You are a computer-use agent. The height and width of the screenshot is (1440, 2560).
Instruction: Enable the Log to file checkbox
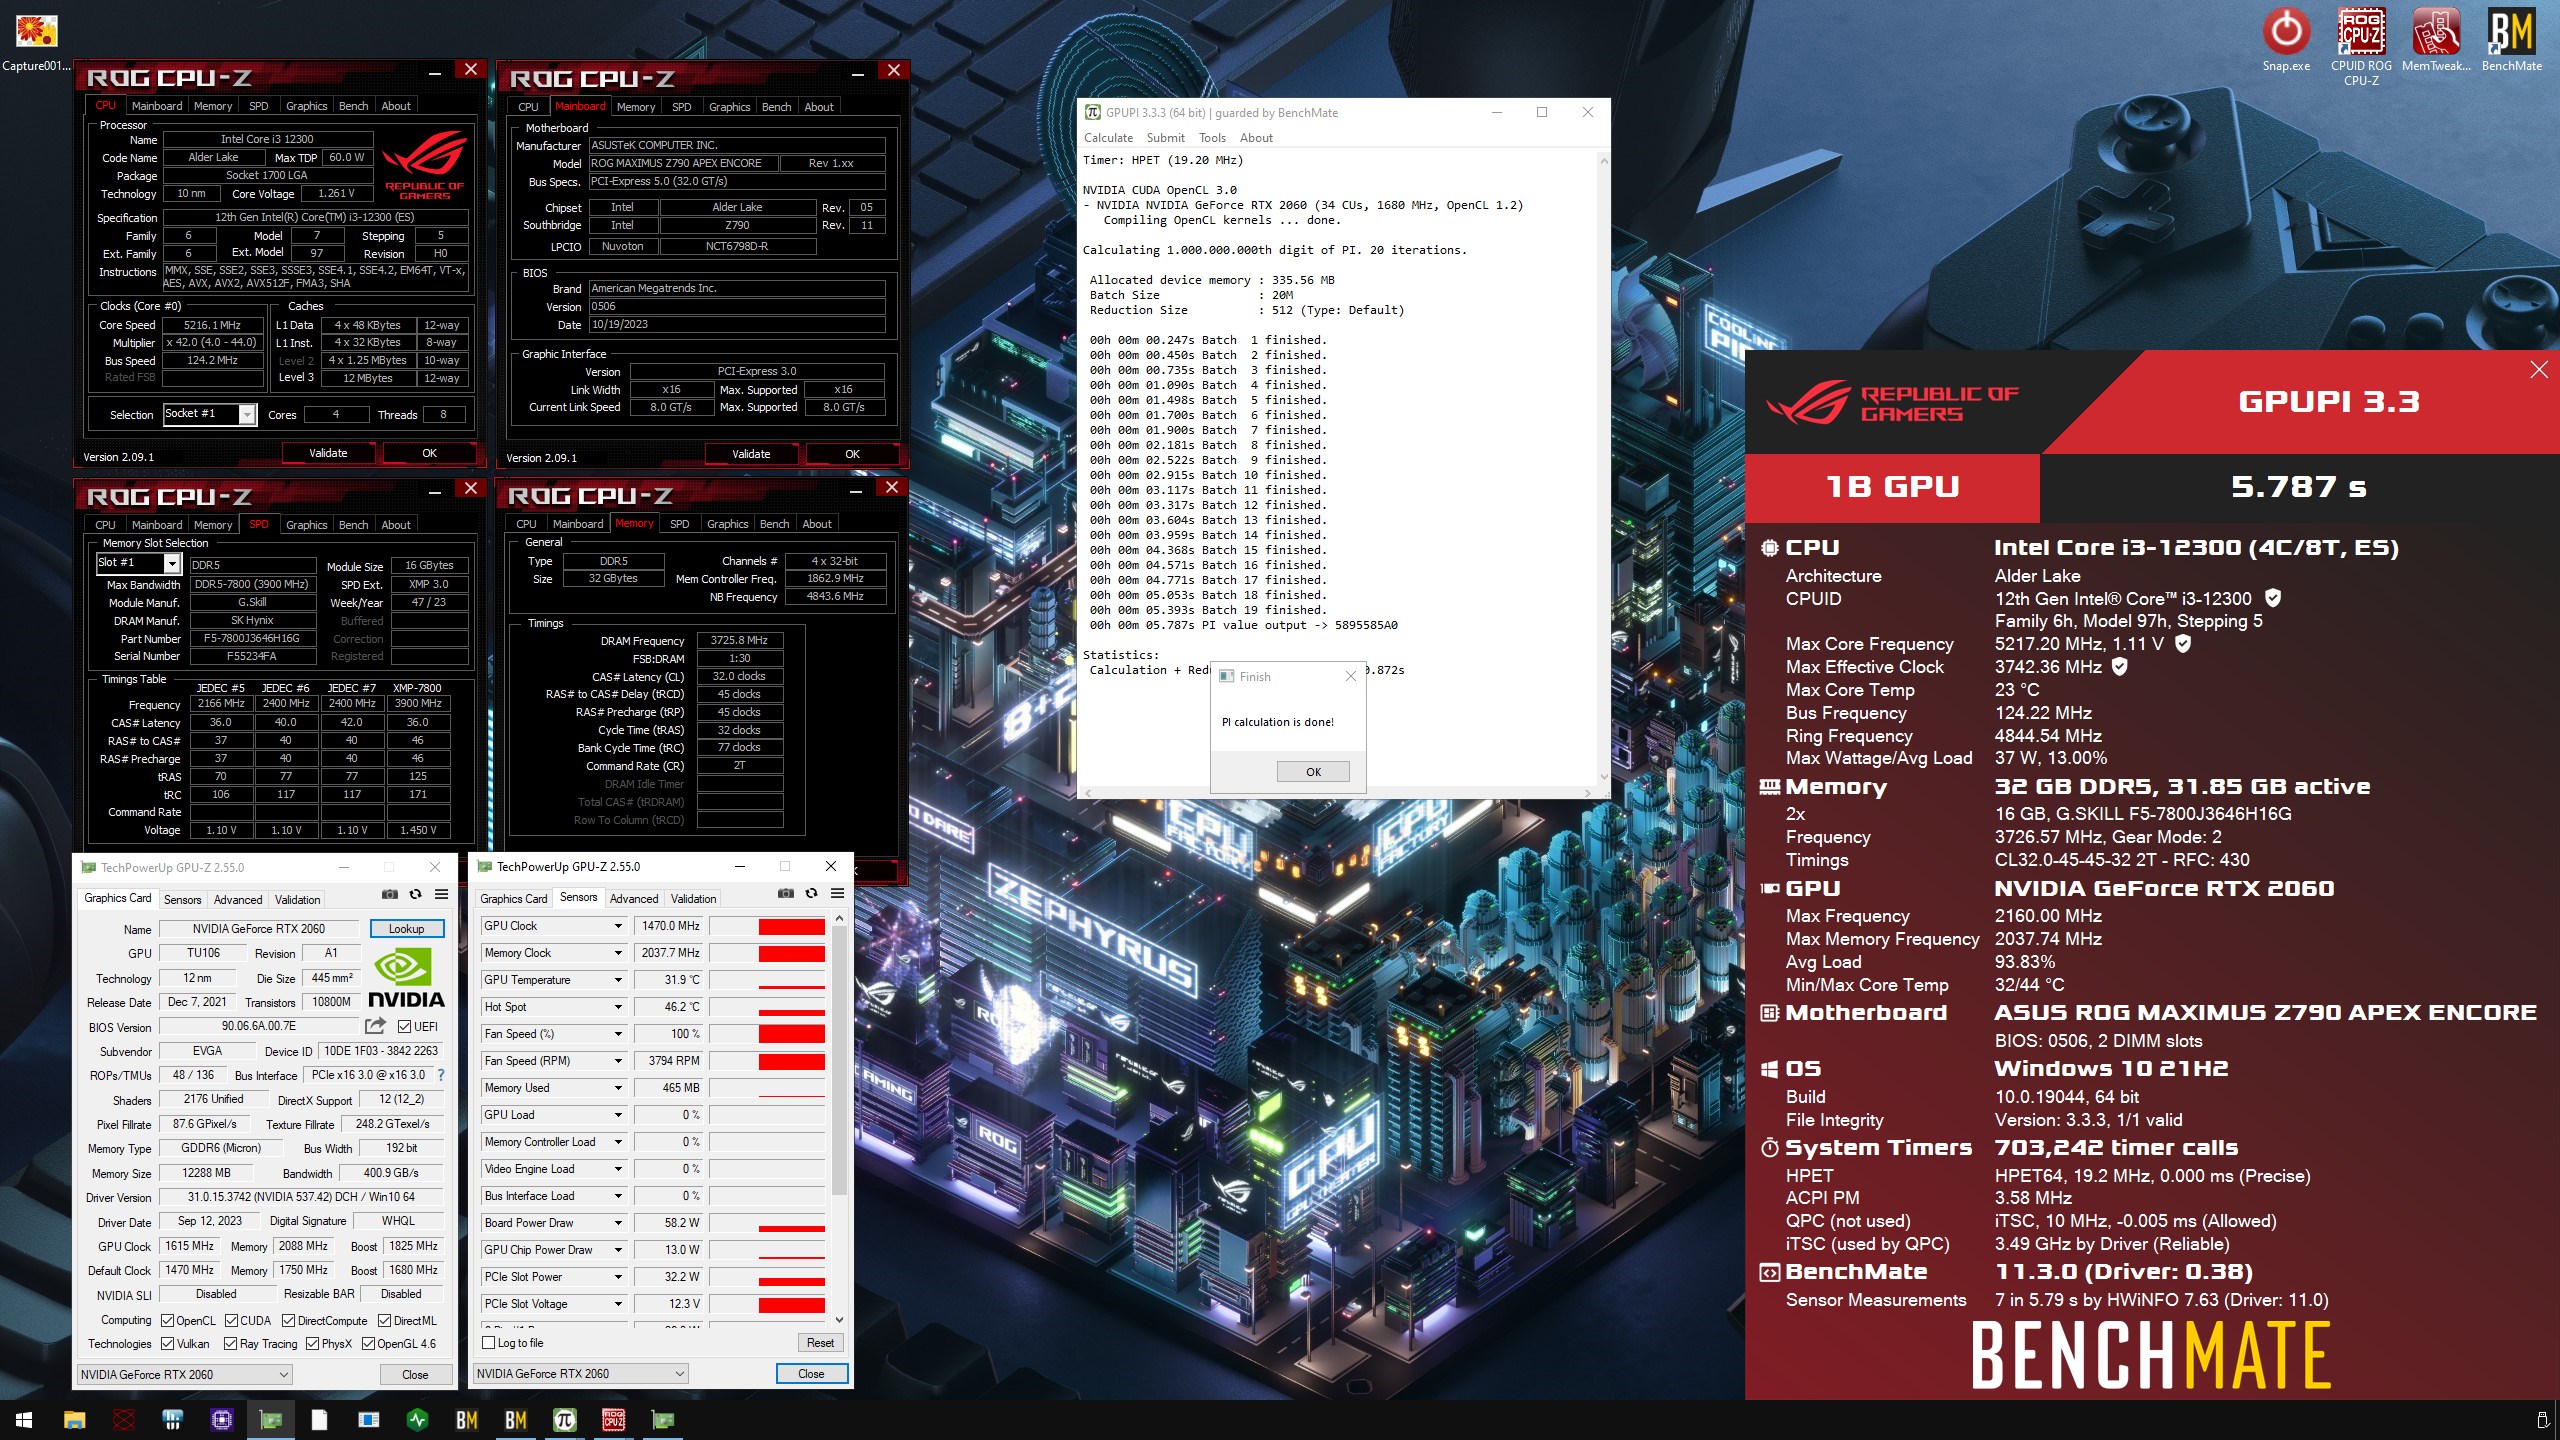click(489, 1343)
